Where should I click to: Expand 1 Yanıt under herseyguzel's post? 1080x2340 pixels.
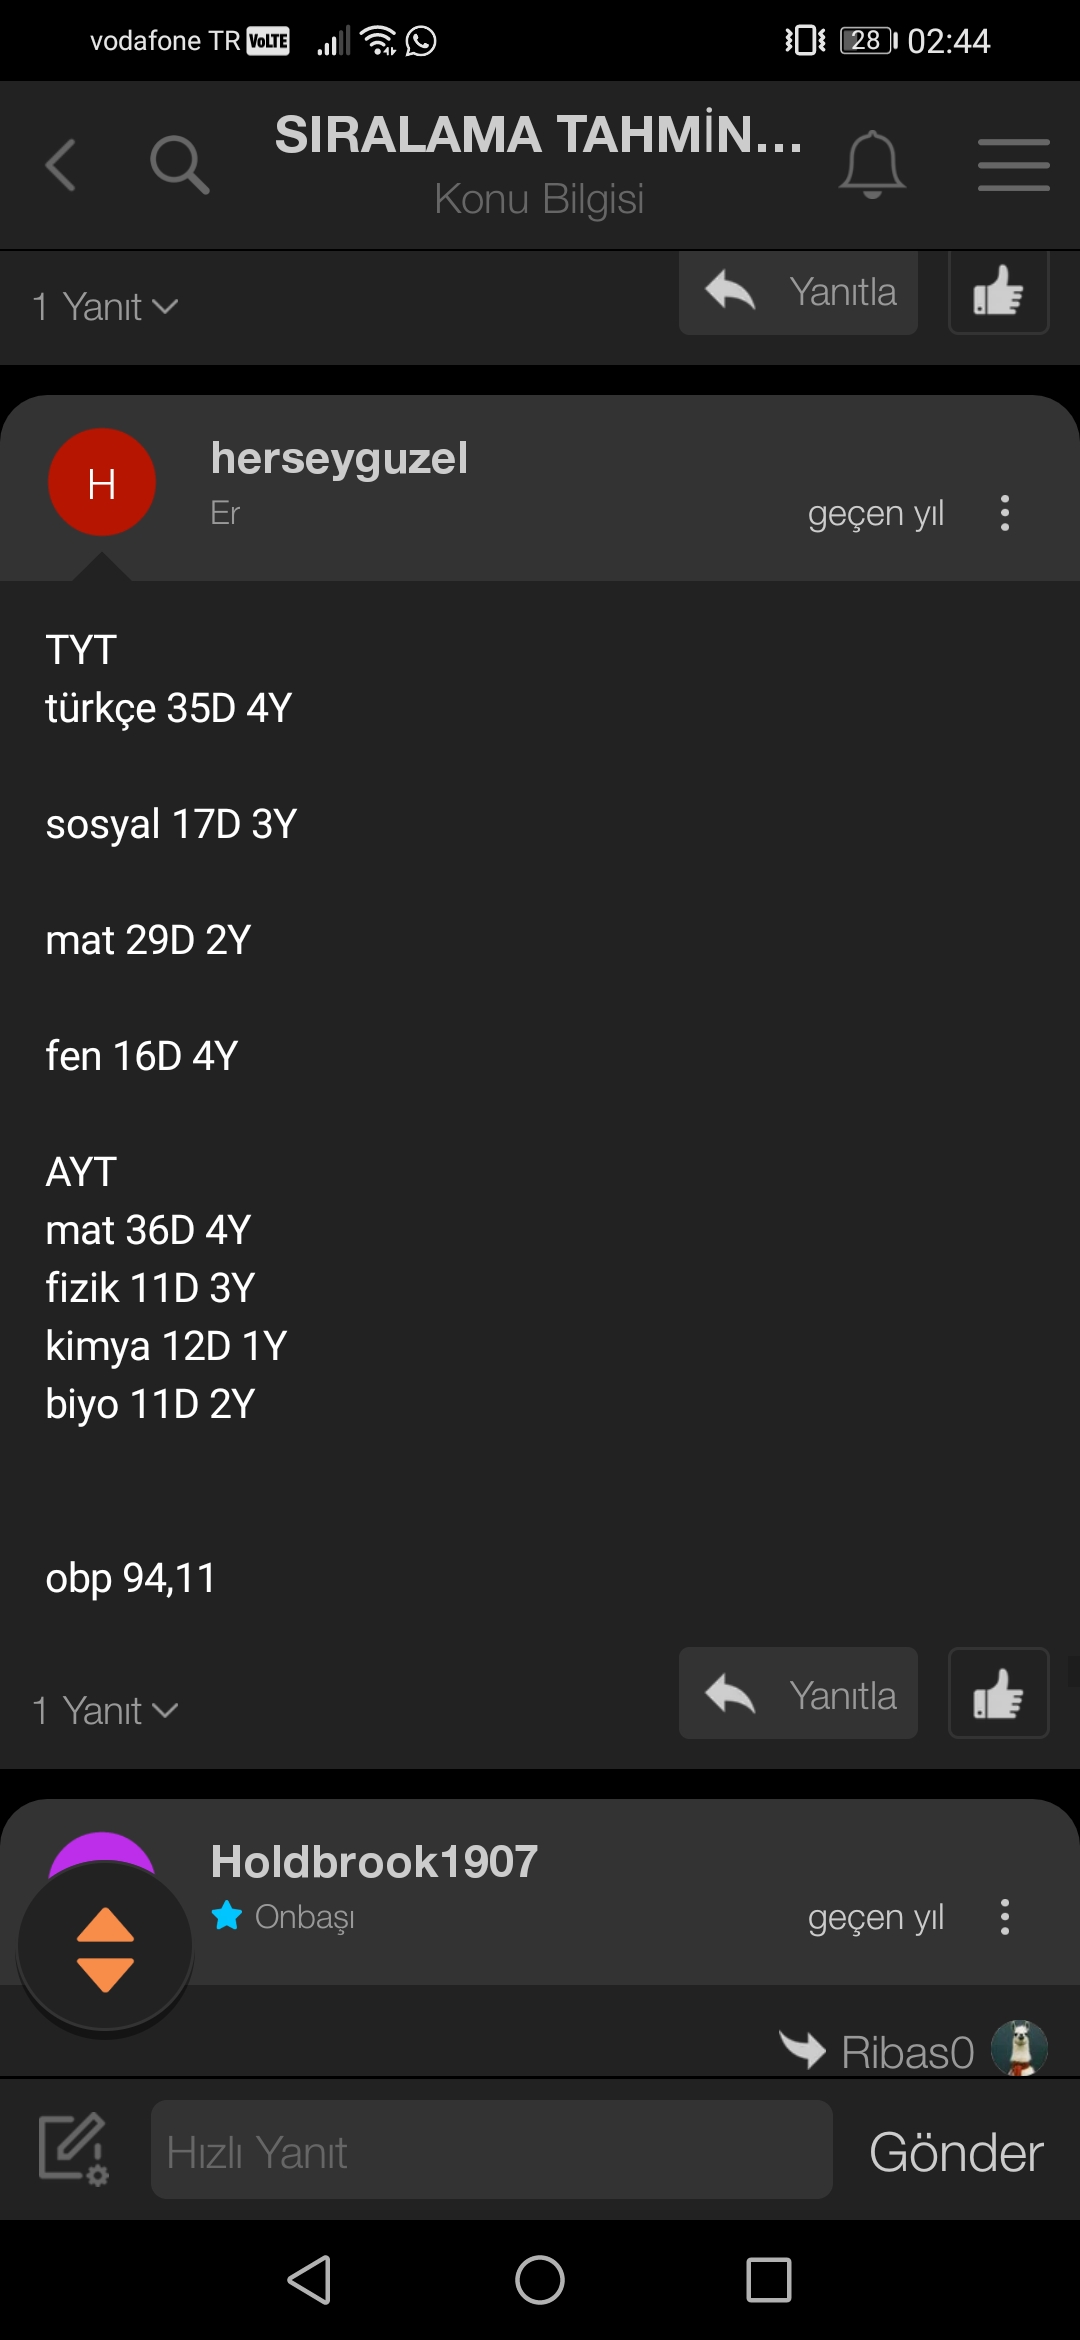(105, 1710)
